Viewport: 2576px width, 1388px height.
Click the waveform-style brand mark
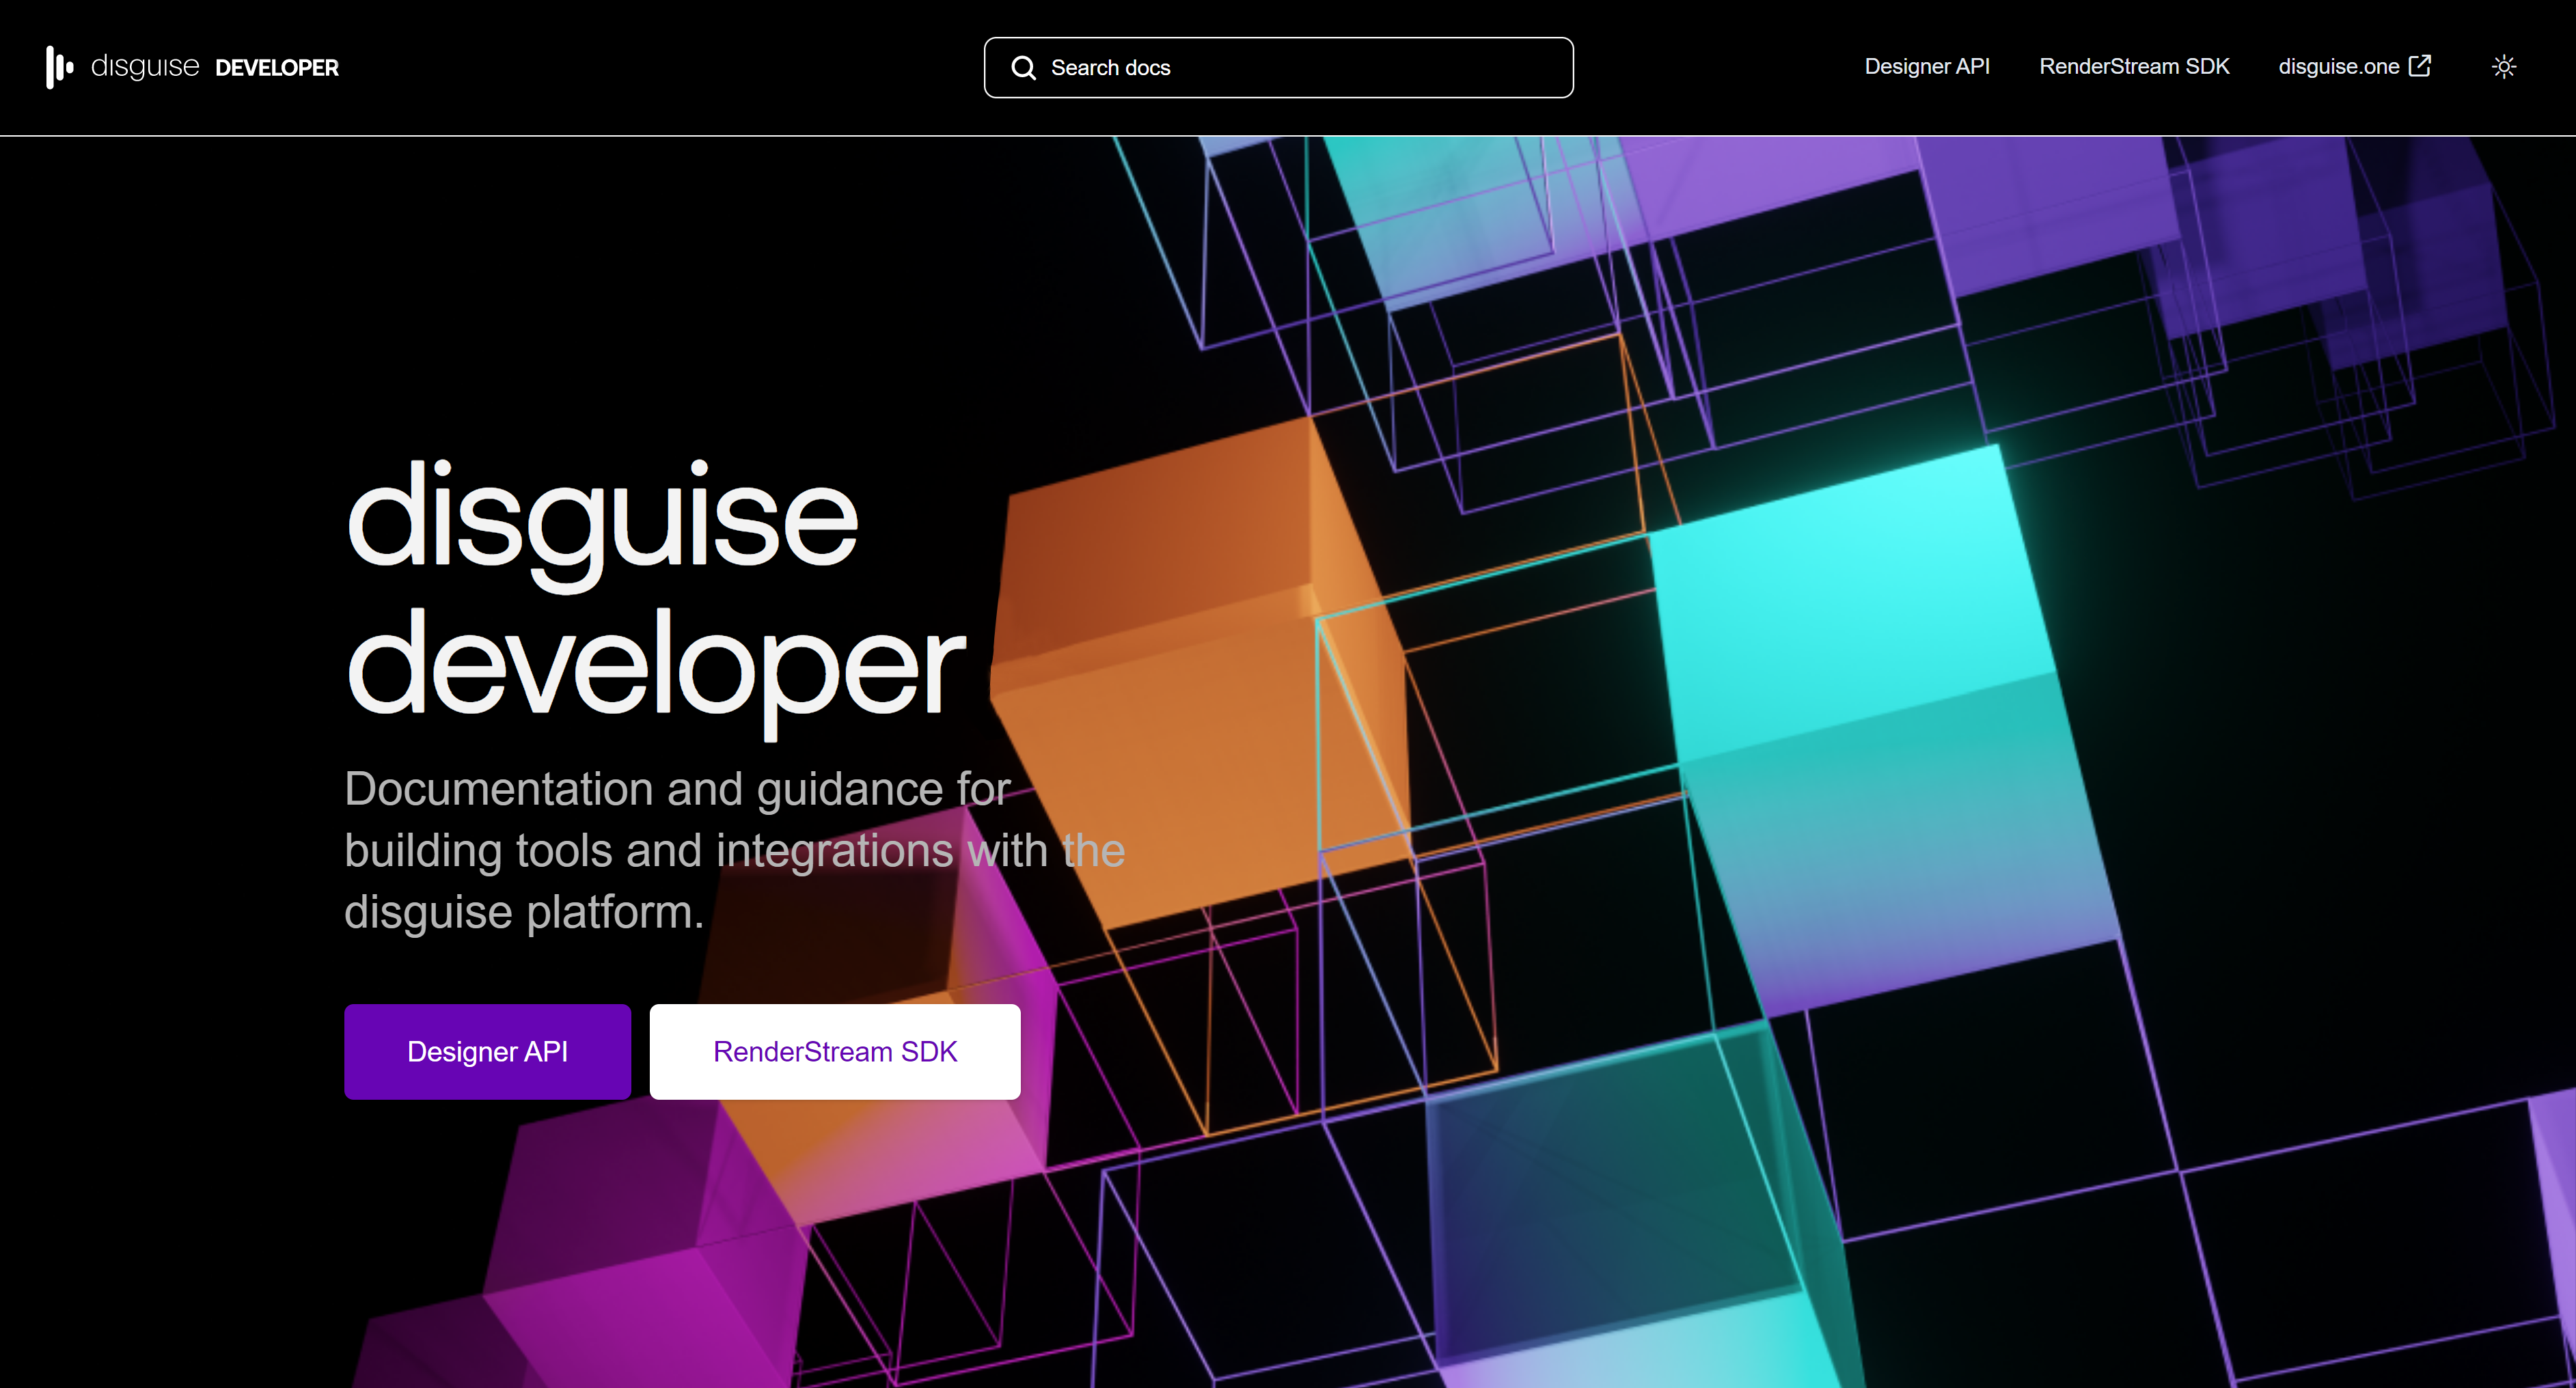(59, 67)
